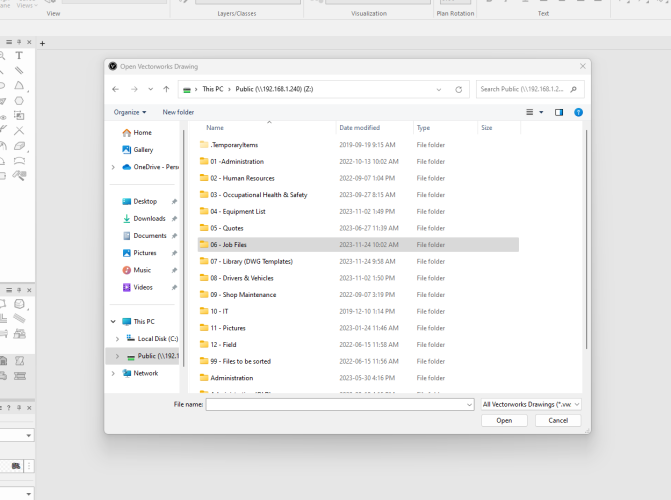
Task: Select the Text tool in the tool palette
Action: coord(19,56)
